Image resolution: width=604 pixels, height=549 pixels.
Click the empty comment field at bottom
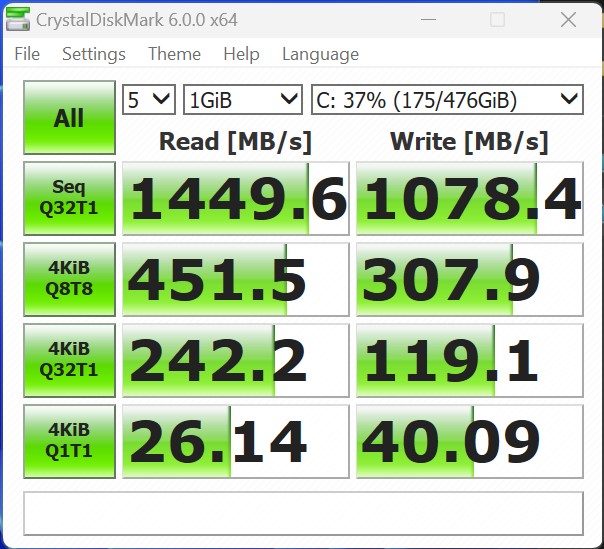click(304, 513)
